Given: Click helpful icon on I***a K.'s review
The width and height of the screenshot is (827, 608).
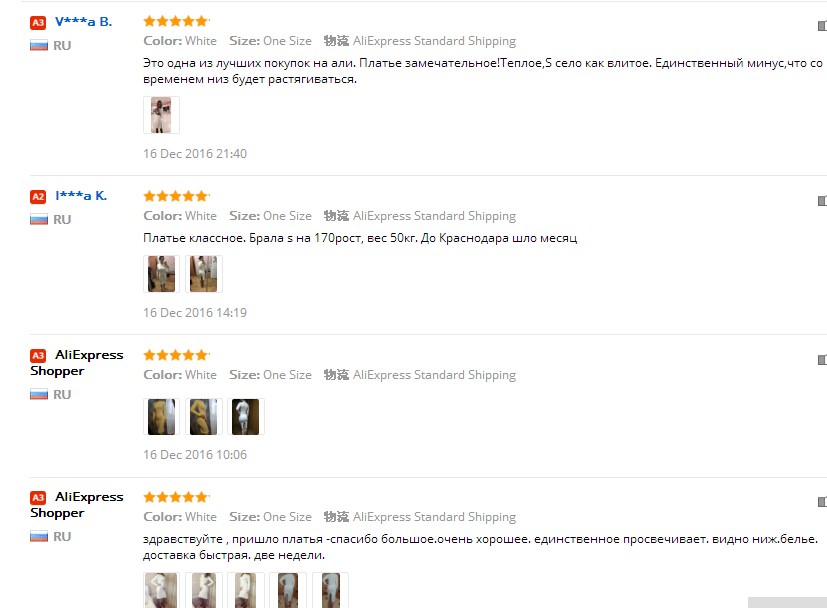Looking at the screenshot, I should (822, 201).
